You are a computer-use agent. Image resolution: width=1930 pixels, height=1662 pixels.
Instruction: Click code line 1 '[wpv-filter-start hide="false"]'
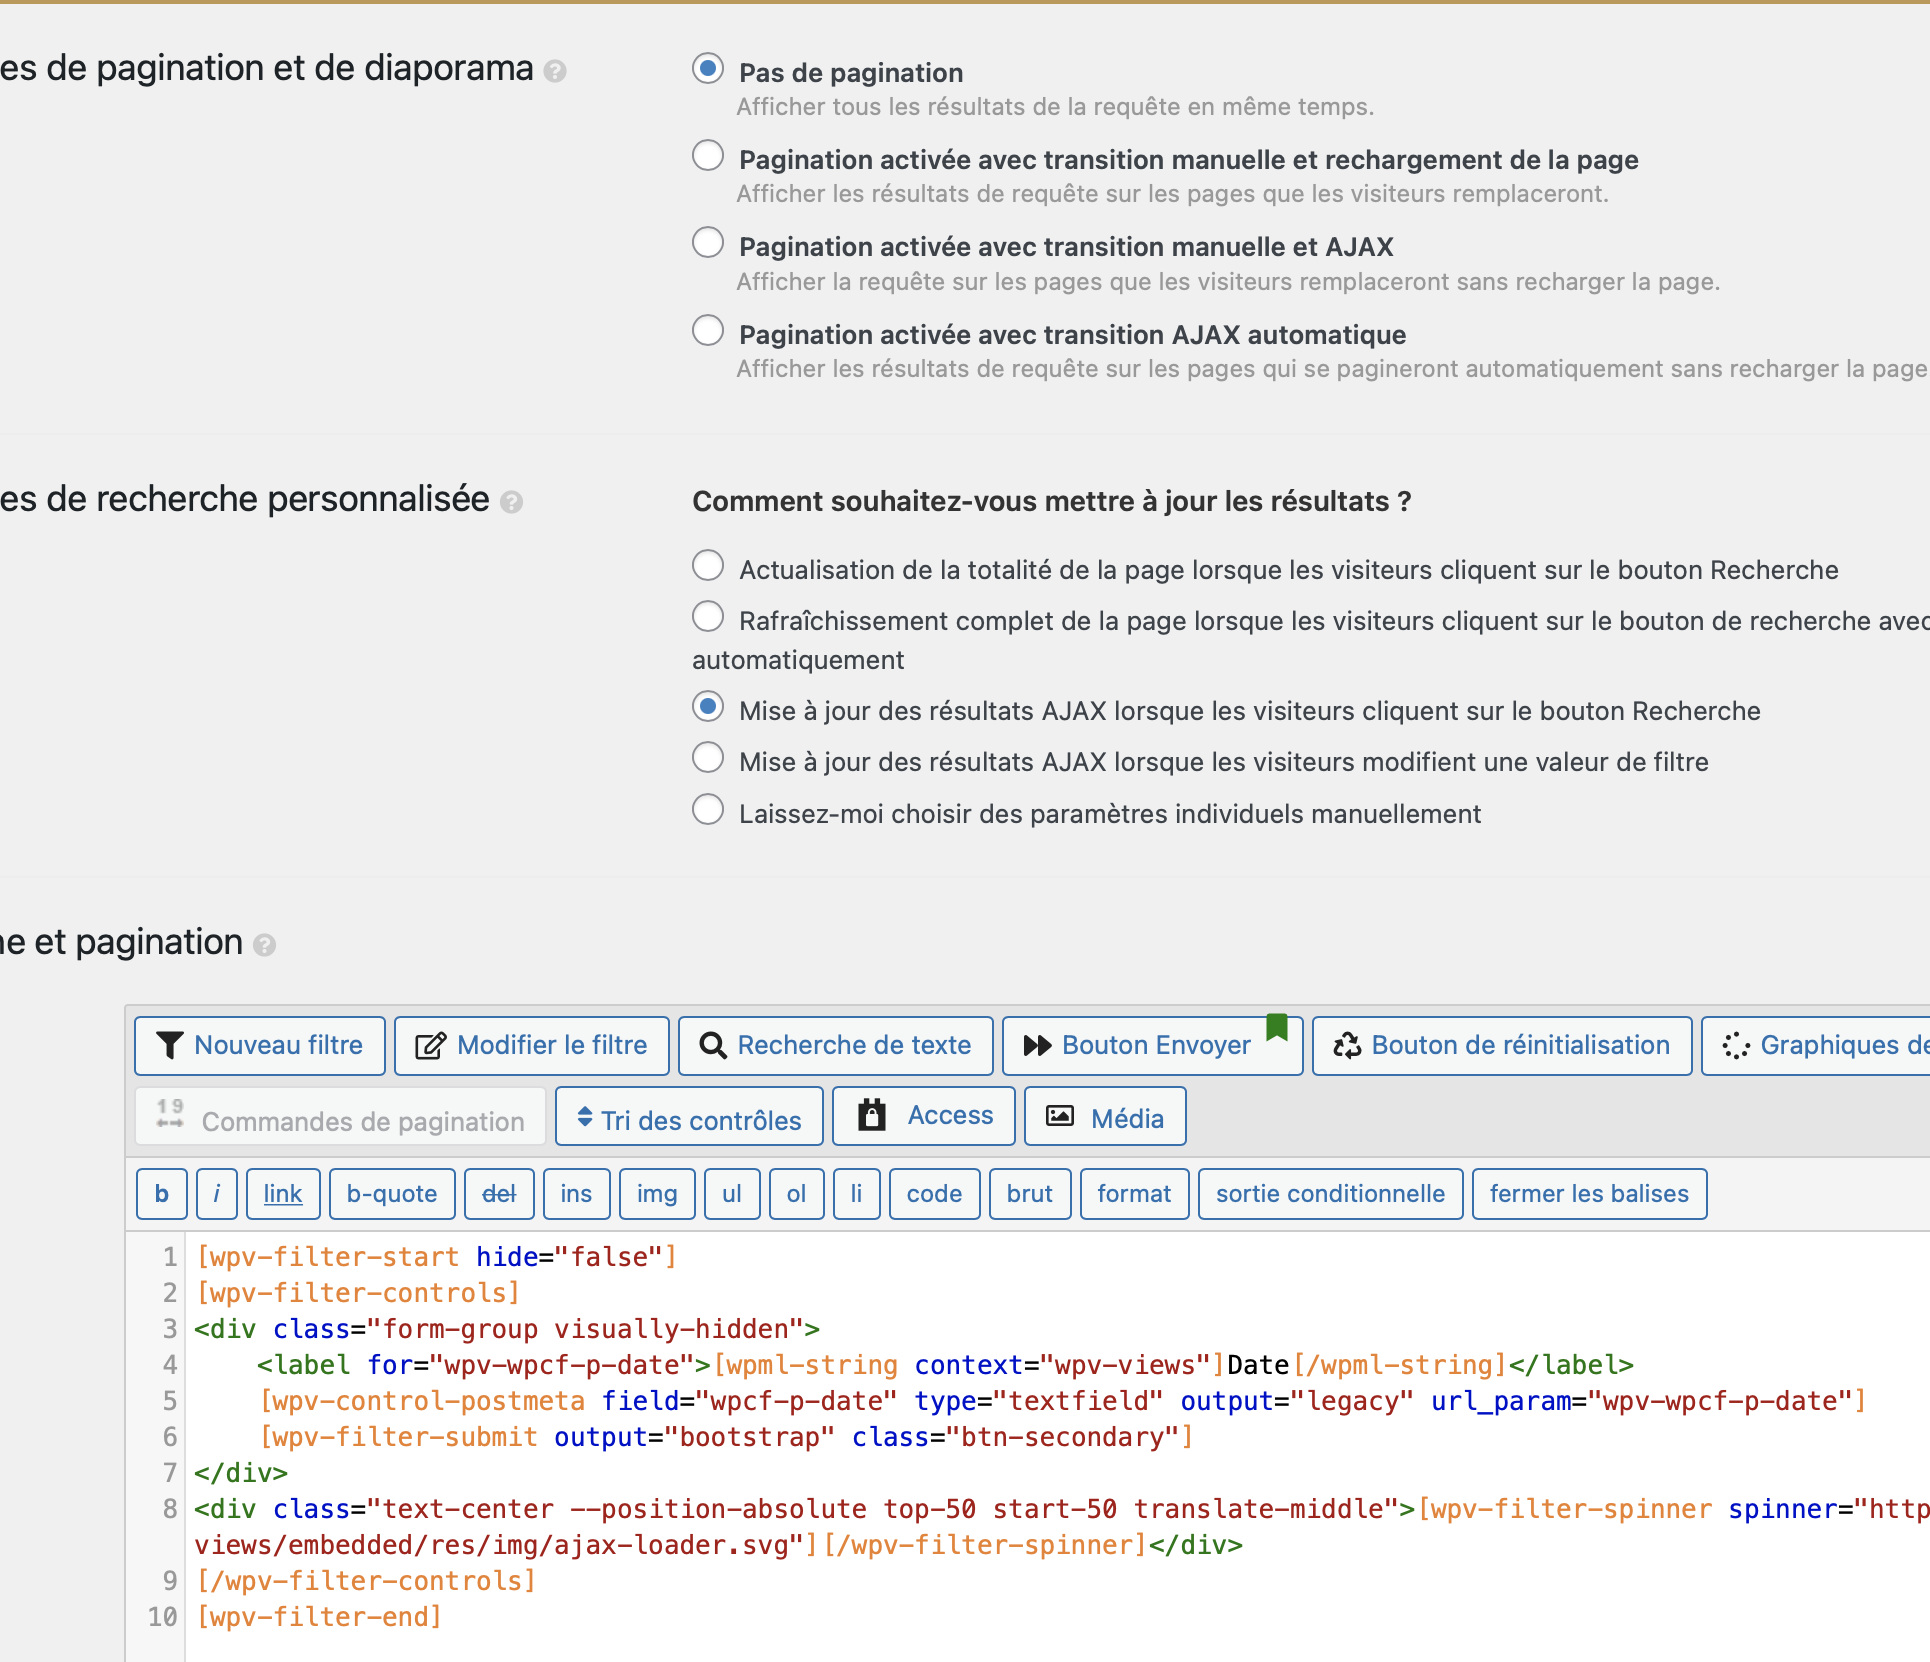click(436, 1257)
